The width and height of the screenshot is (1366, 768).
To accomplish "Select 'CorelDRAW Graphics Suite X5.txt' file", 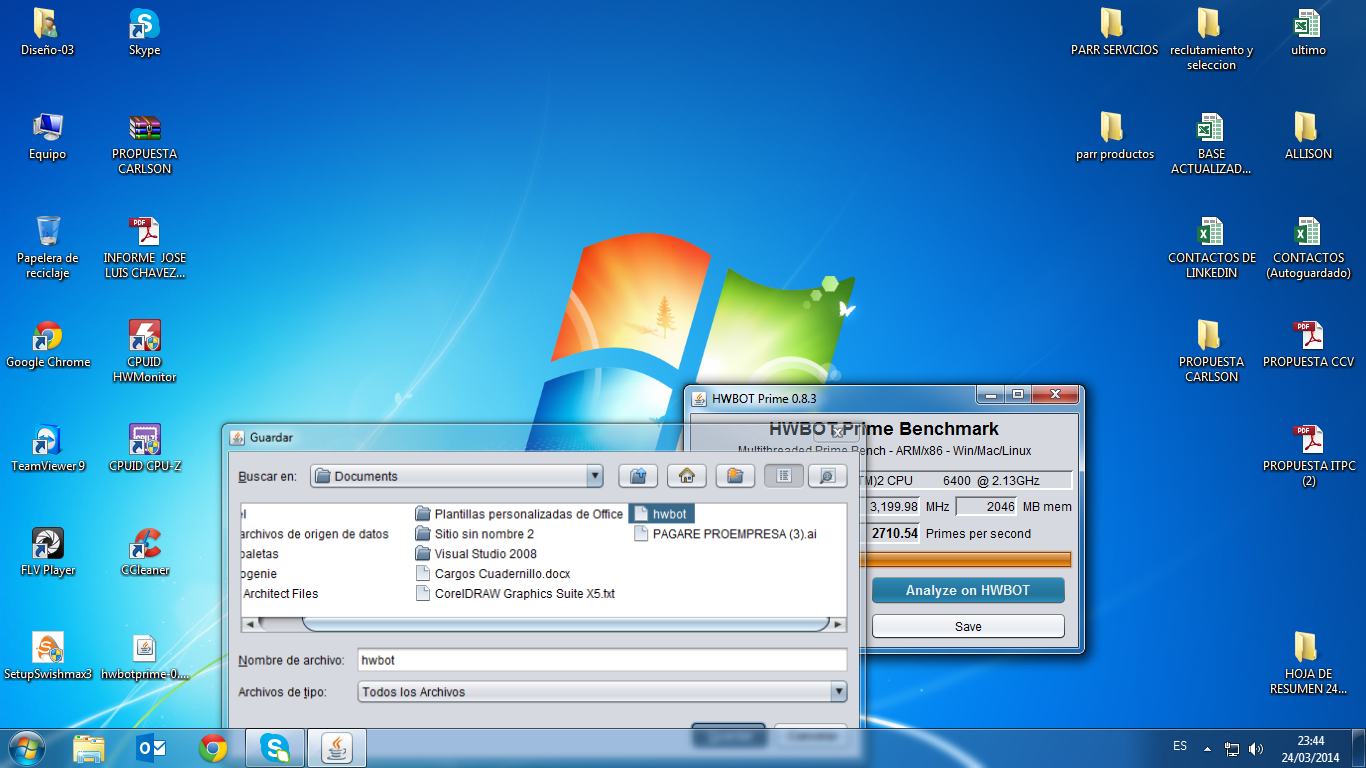I will tap(515, 594).
